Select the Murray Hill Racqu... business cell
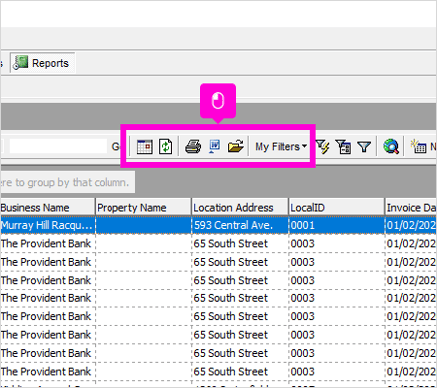Image resolution: width=437 pixels, height=388 pixels. (x=47, y=225)
